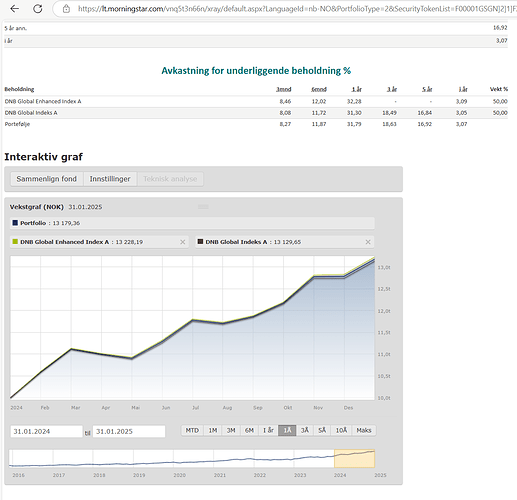Open the Innstillinger tab
This screenshot has height=500, width=517.
coord(110,179)
